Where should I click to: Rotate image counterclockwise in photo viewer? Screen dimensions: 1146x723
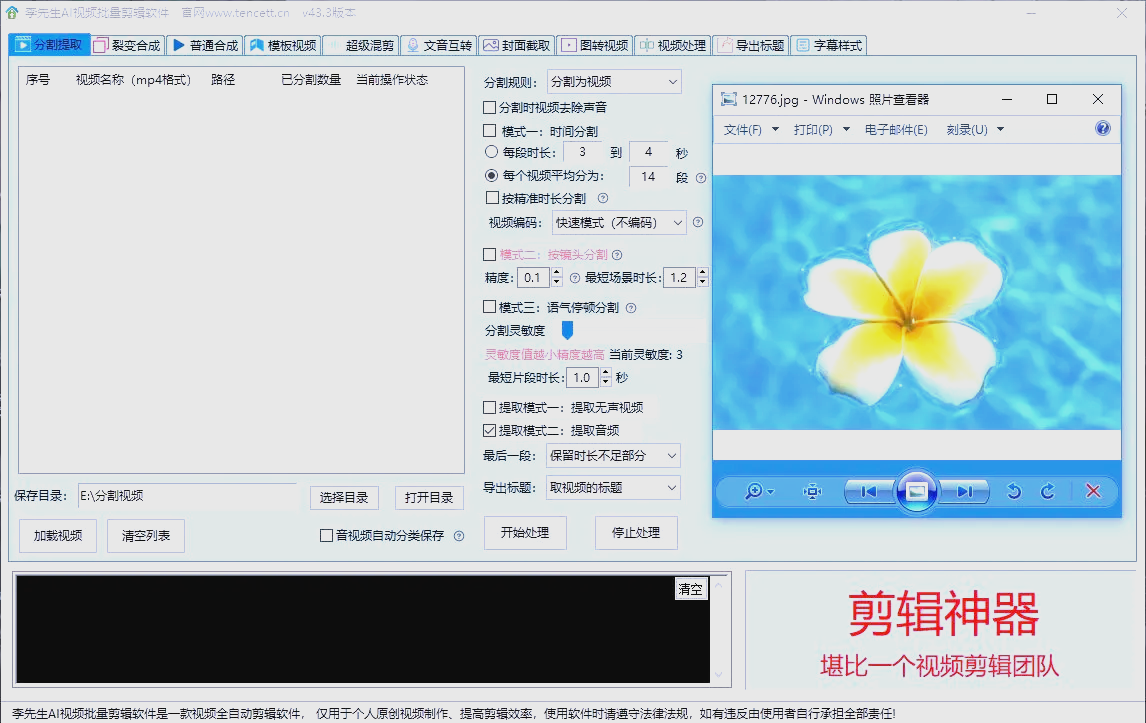1014,491
